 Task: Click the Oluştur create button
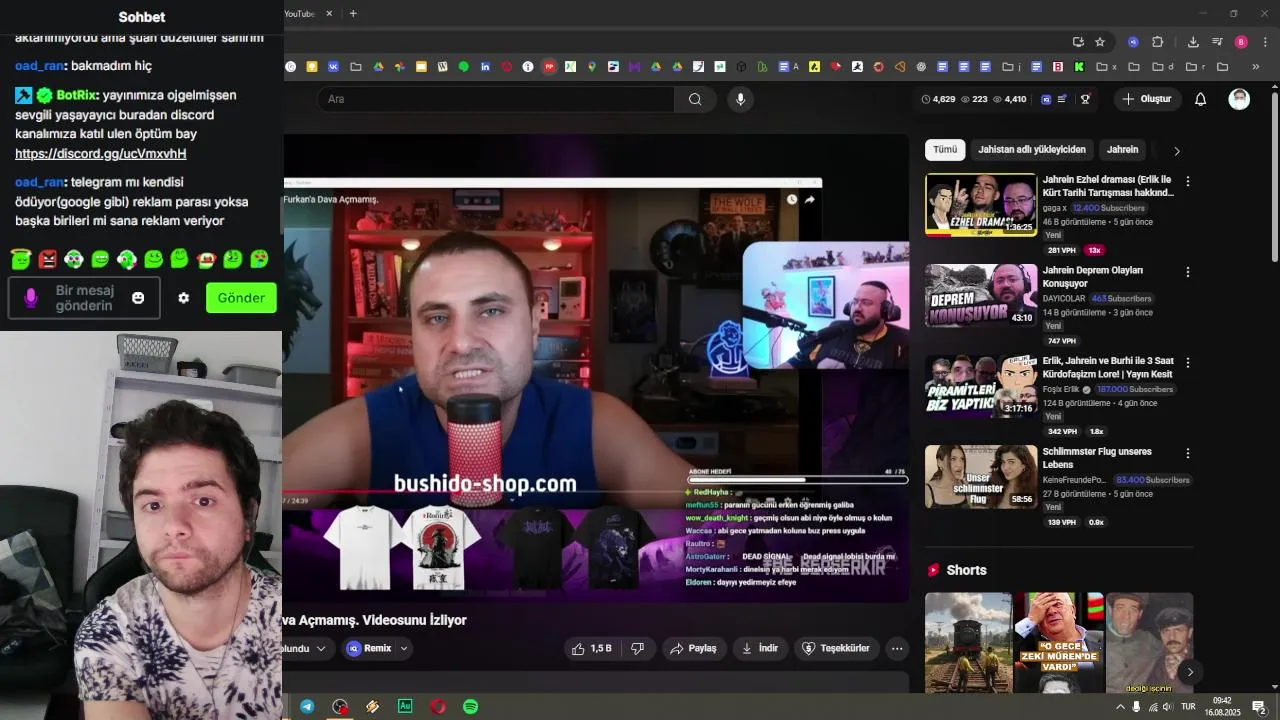(x=1147, y=99)
